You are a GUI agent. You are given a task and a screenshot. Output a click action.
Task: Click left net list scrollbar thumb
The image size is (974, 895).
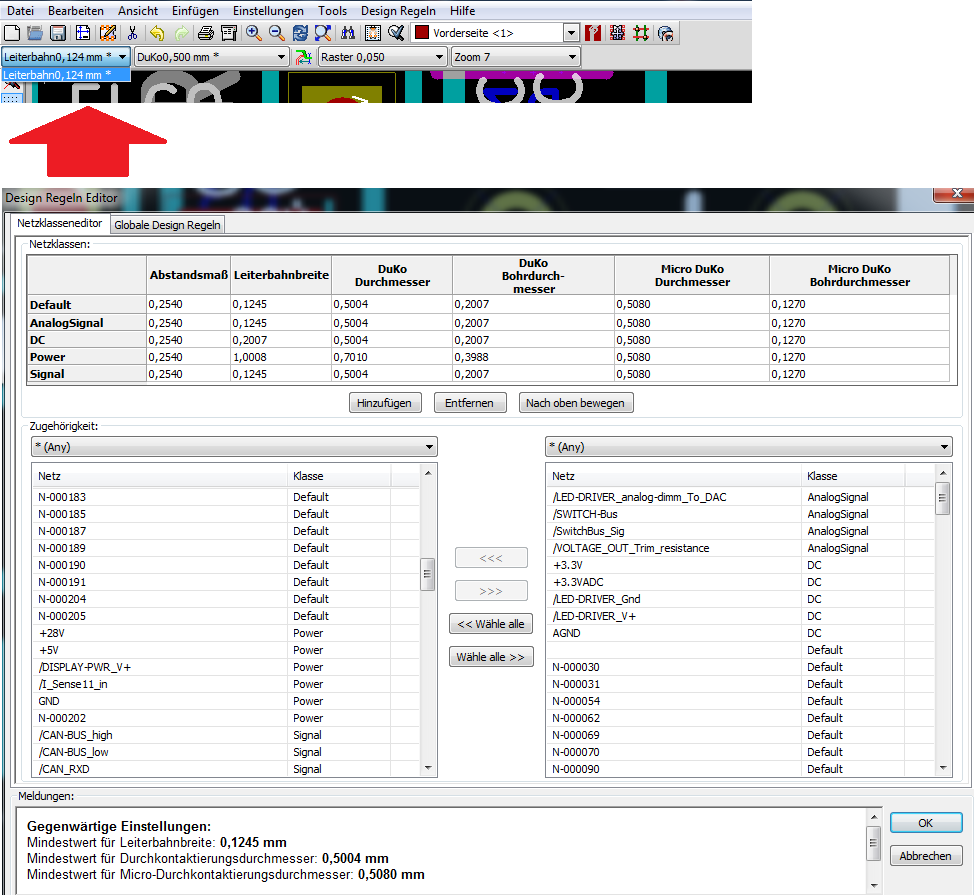click(427, 574)
